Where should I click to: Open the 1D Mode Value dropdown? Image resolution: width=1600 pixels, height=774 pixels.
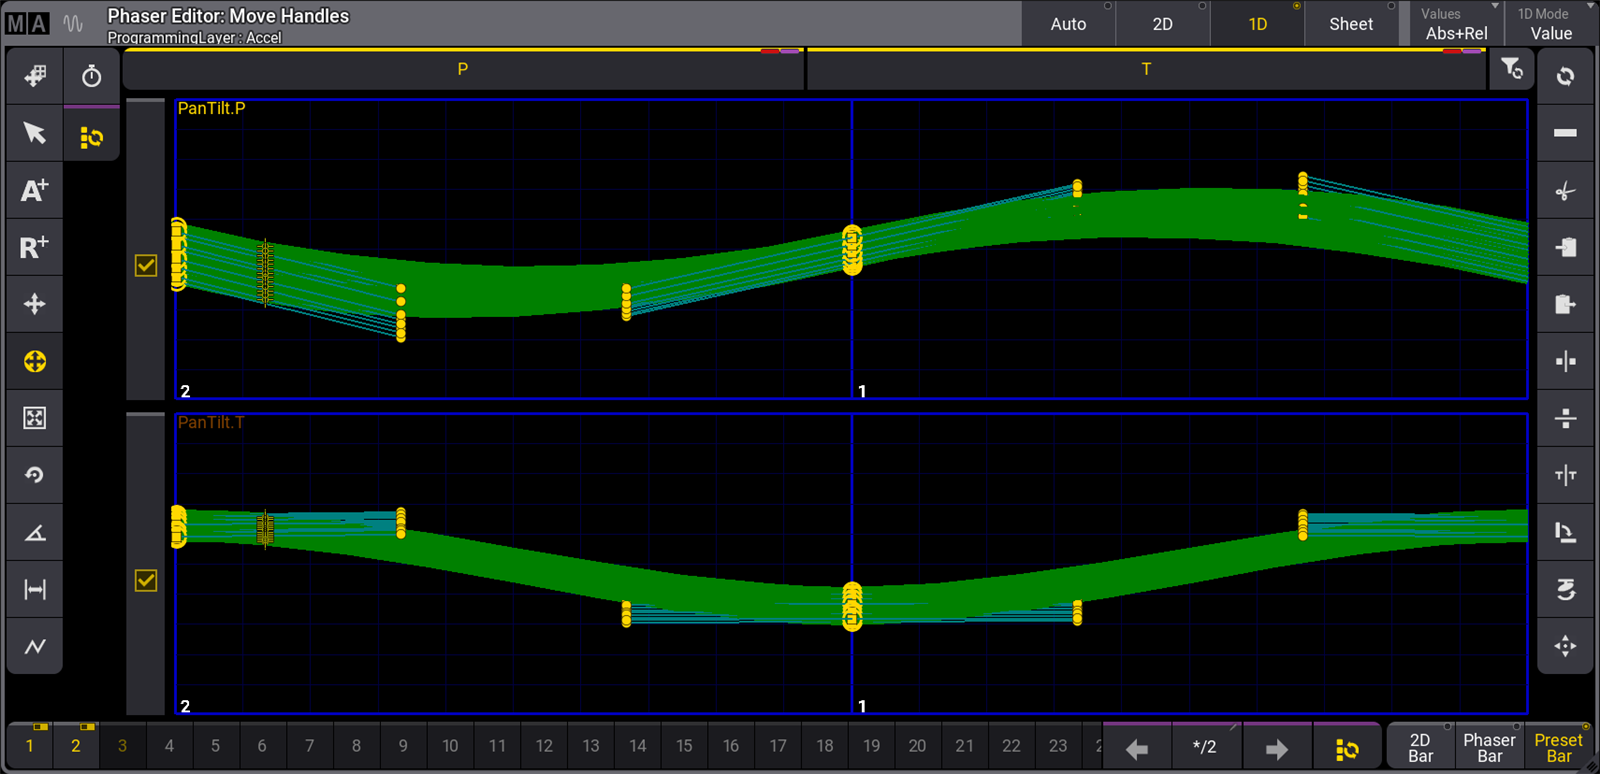pos(1550,24)
